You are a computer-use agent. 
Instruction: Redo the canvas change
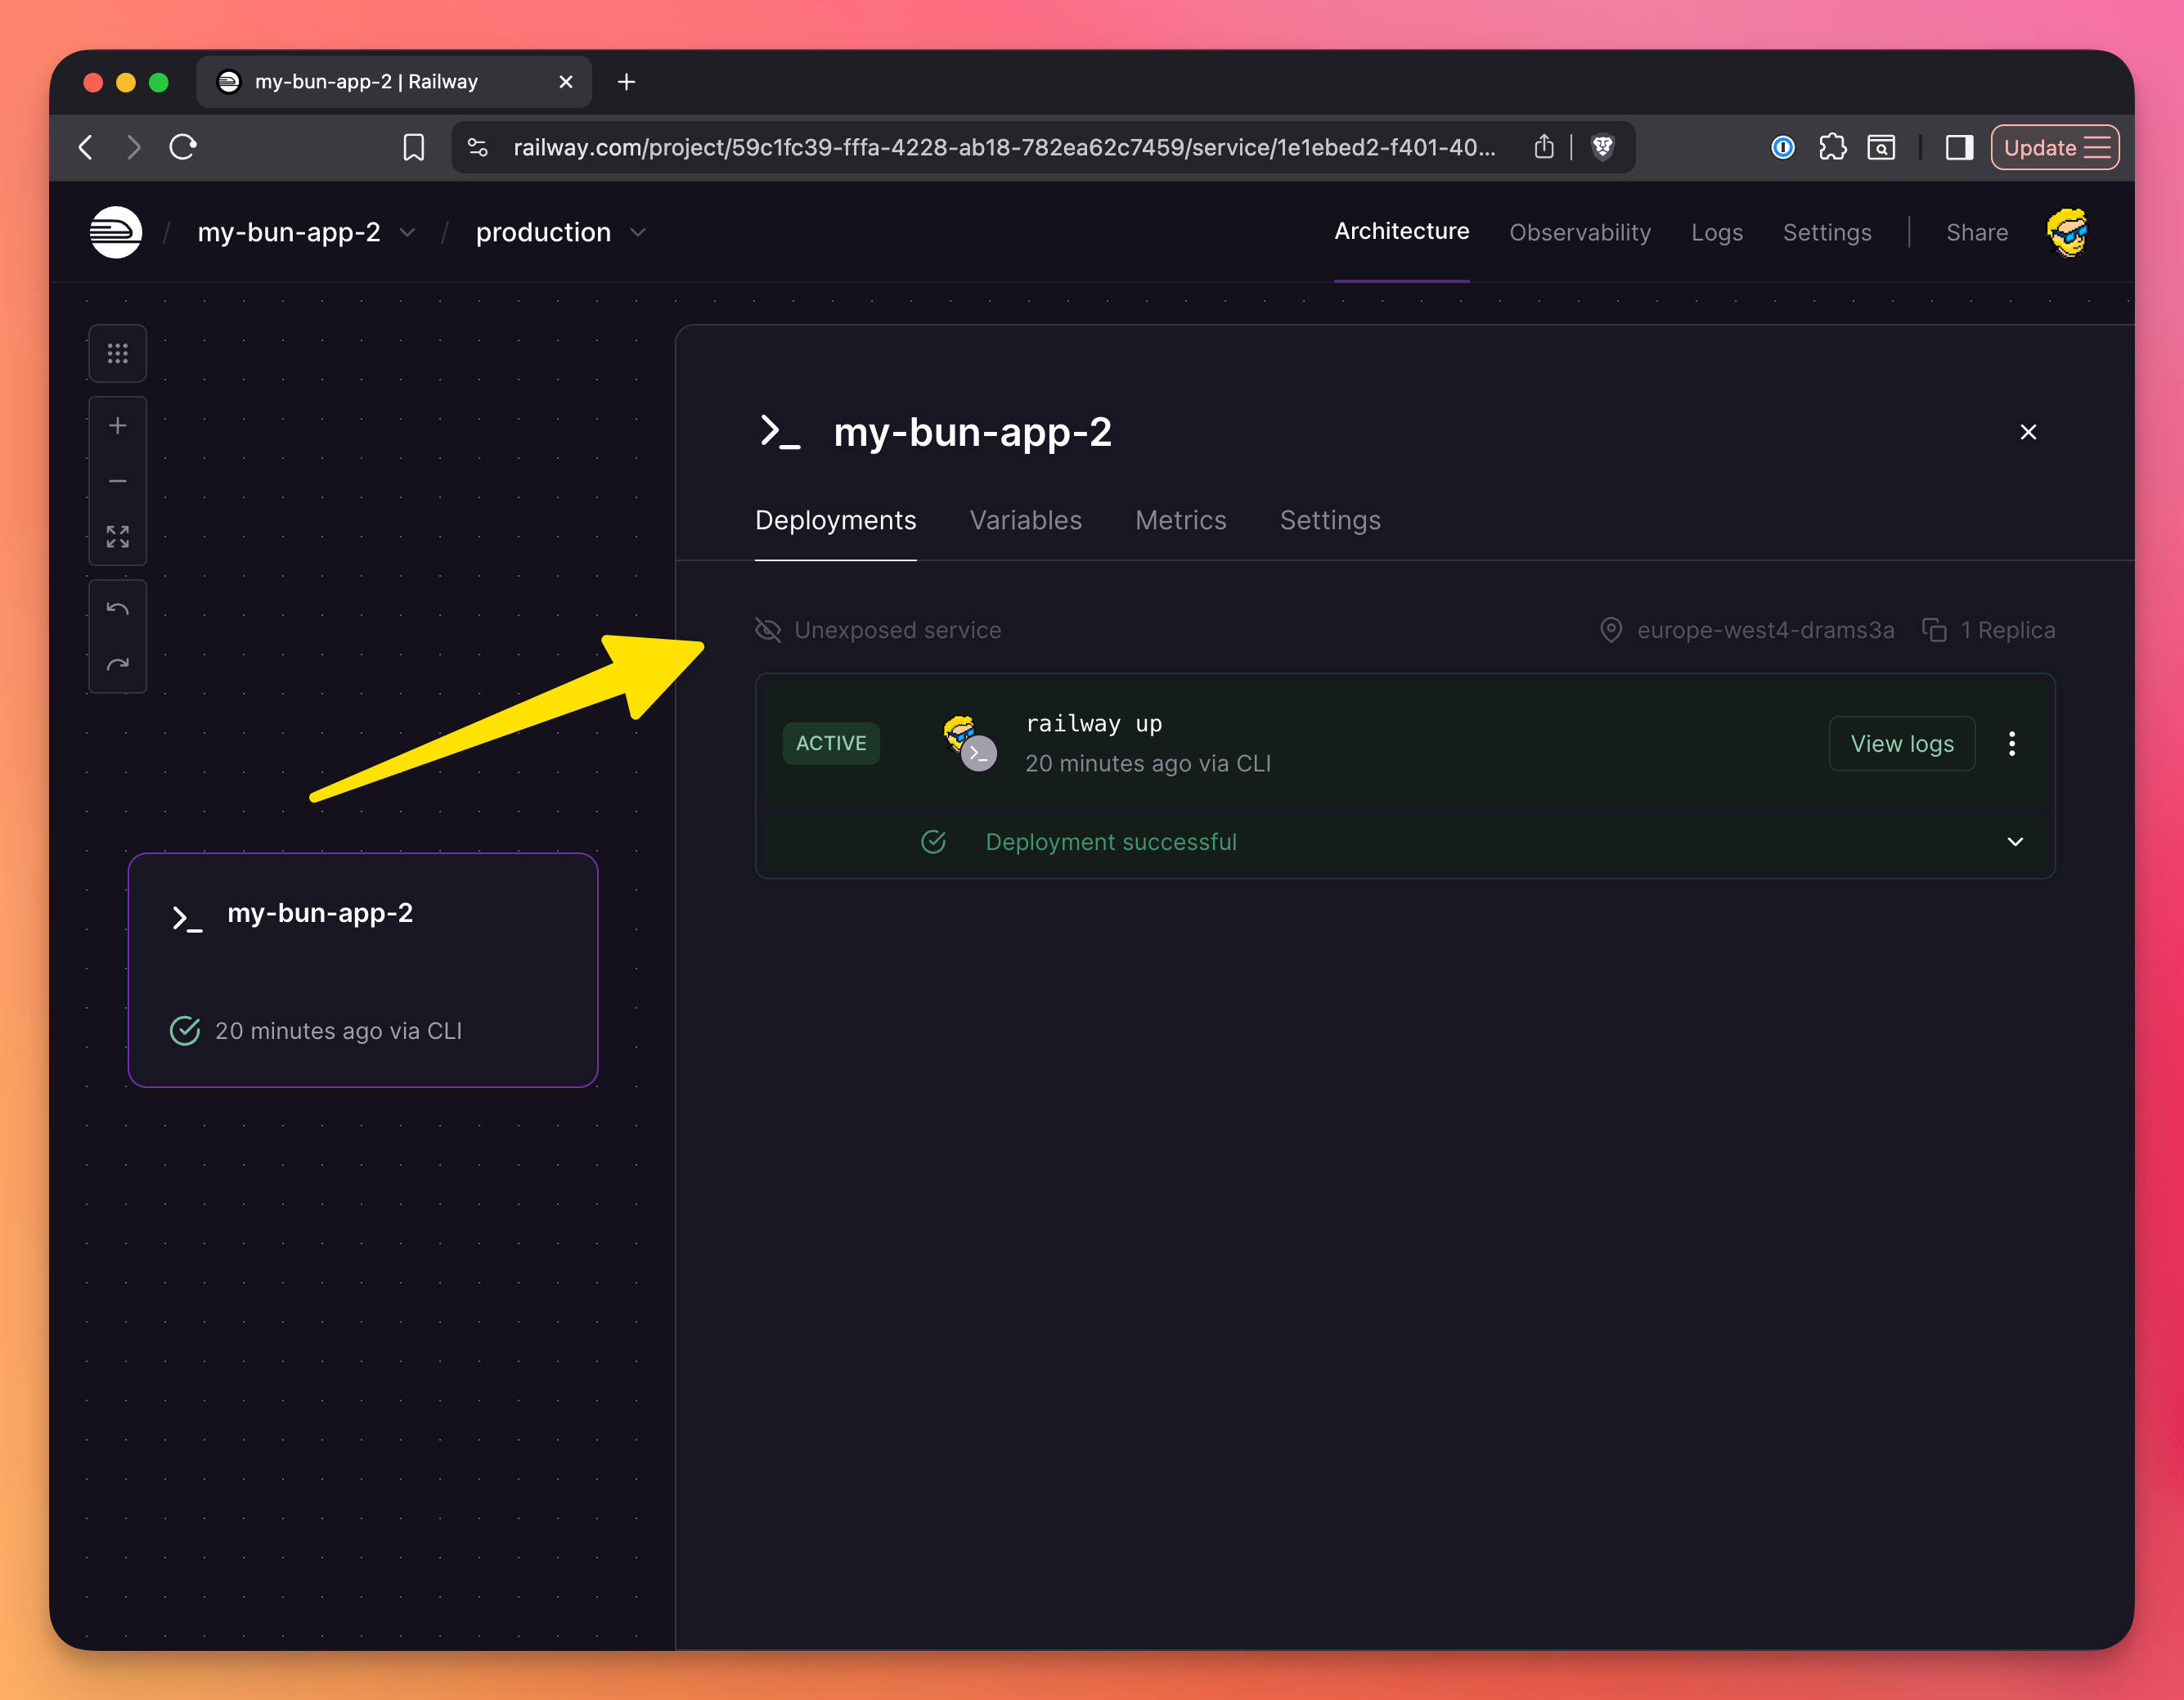[x=117, y=664]
